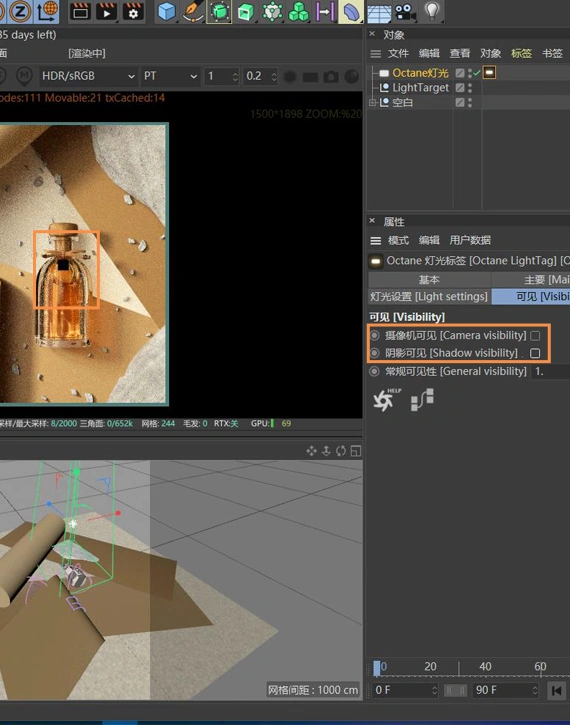The width and height of the screenshot is (570, 725).
Task: Click Live Viewer render region icon
Action: (310, 77)
